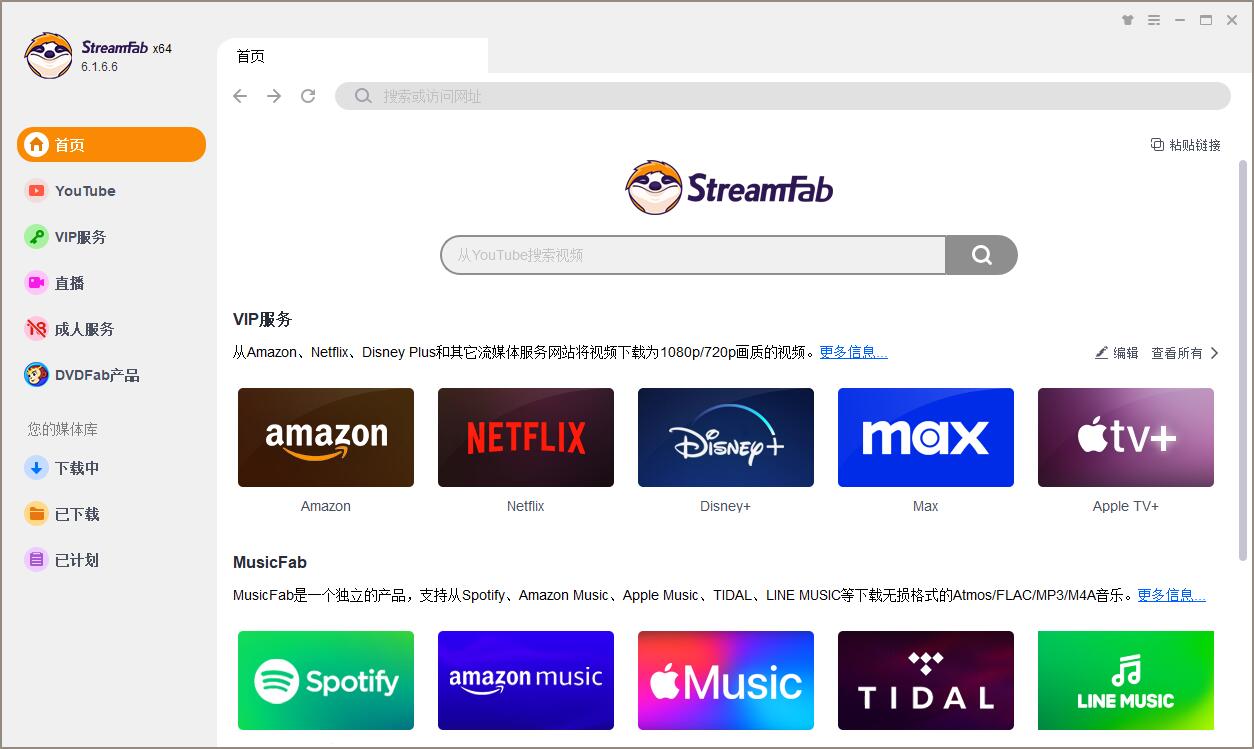Click the address bar magnifier icon
Screen dimensions: 1254x749
pyautogui.click(x=364, y=96)
